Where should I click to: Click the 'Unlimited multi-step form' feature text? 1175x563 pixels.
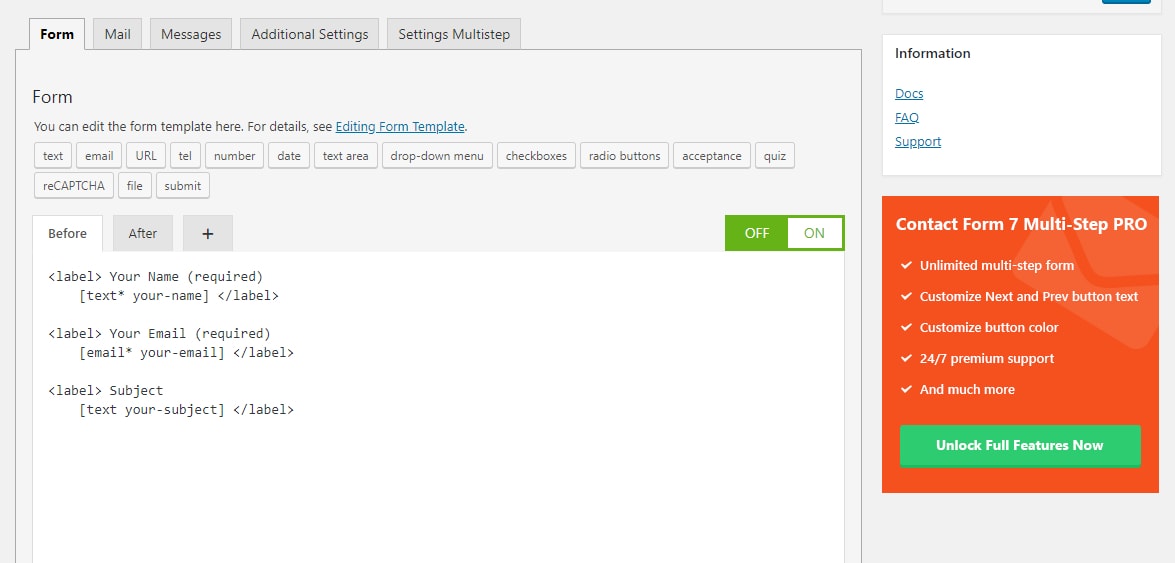(x=997, y=265)
